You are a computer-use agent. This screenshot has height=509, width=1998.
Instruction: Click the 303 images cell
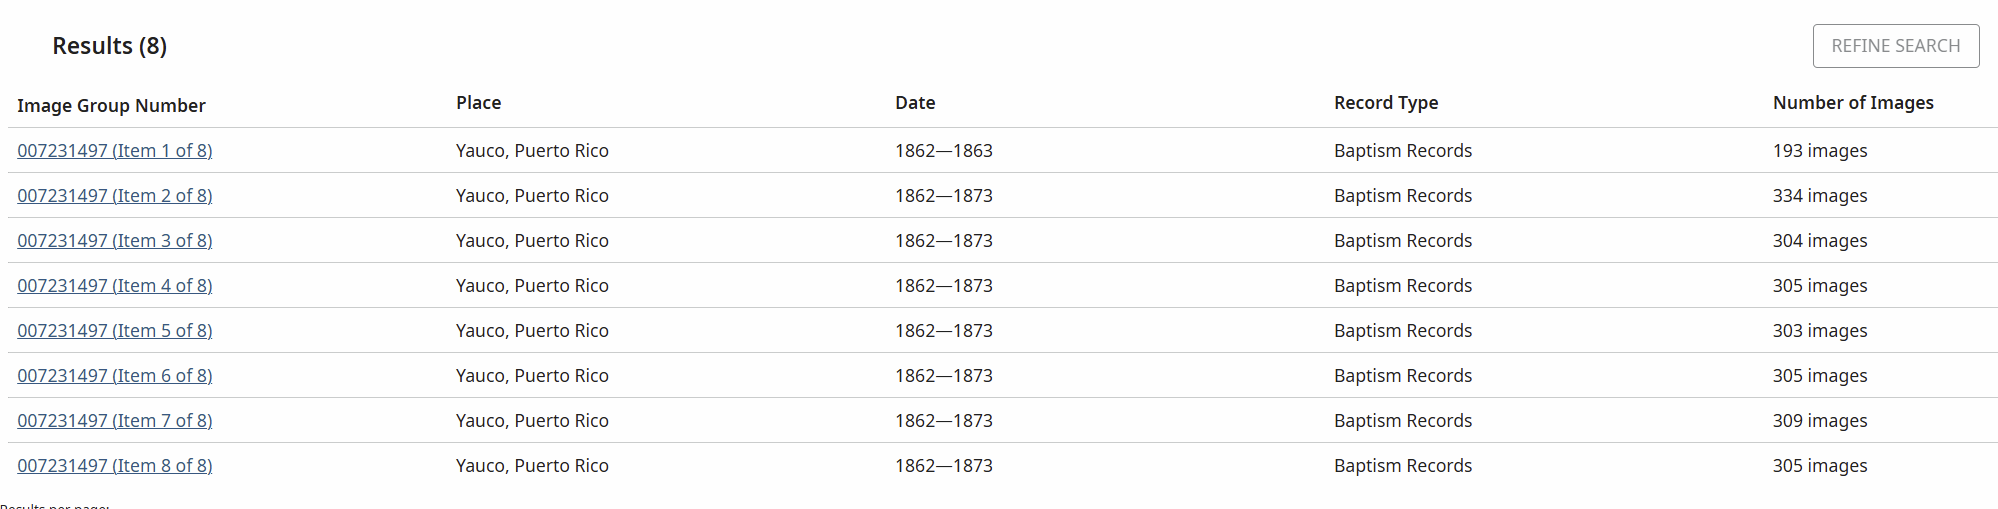[x=1819, y=331]
